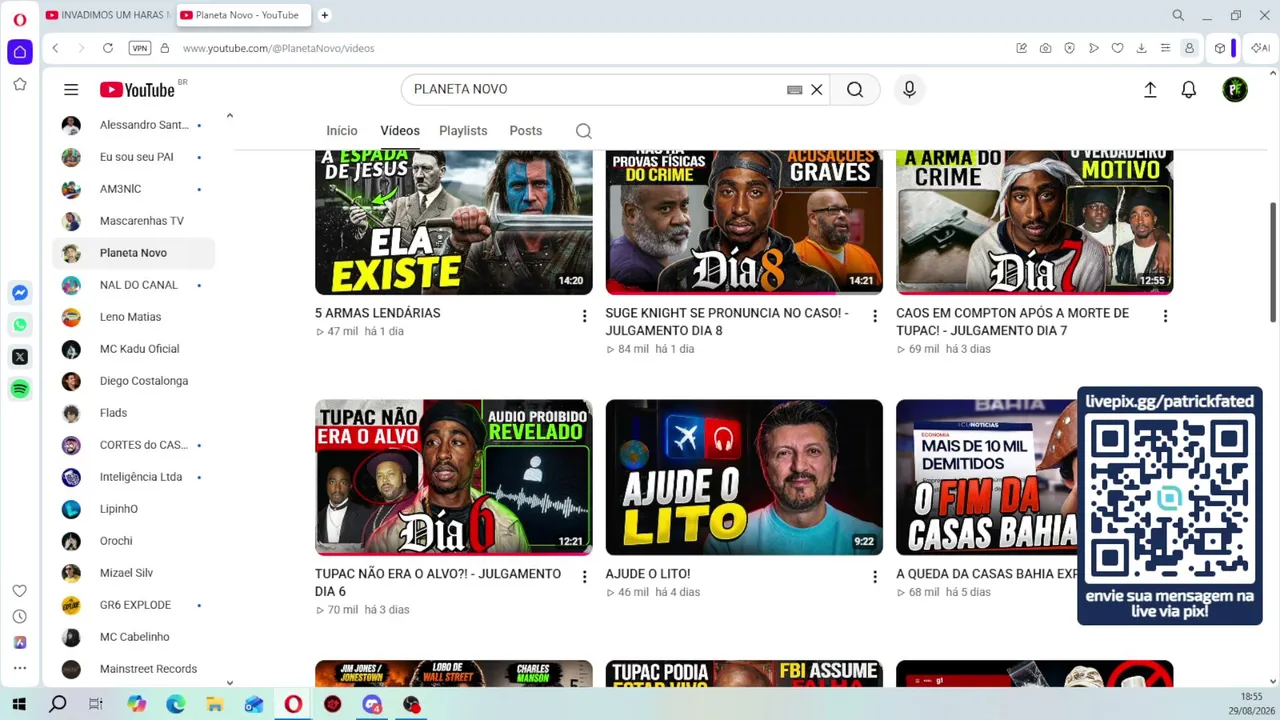The width and height of the screenshot is (1280, 720).
Task: Take a snapshot with the camera icon
Action: click(x=1045, y=48)
